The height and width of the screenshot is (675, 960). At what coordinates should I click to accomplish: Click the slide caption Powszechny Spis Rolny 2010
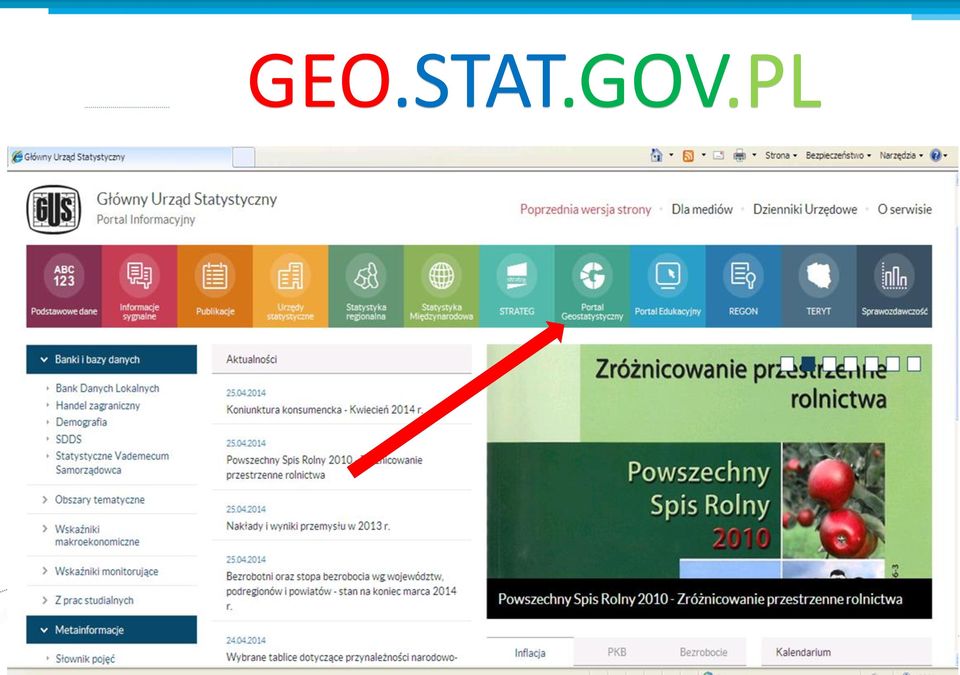tap(700, 599)
